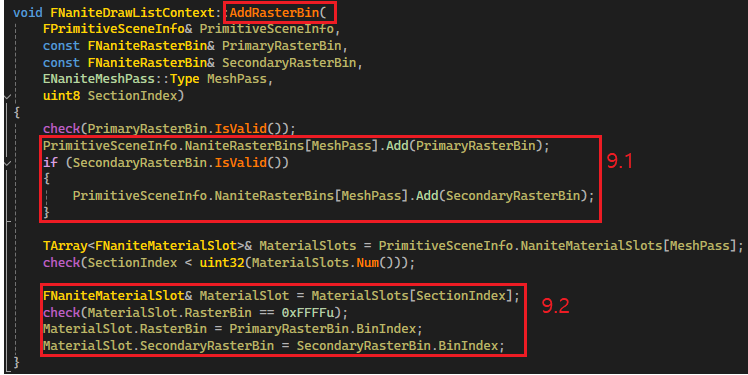
Task: Click PrimaryRasterBin parameter name in the signature
Action: click(281, 46)
